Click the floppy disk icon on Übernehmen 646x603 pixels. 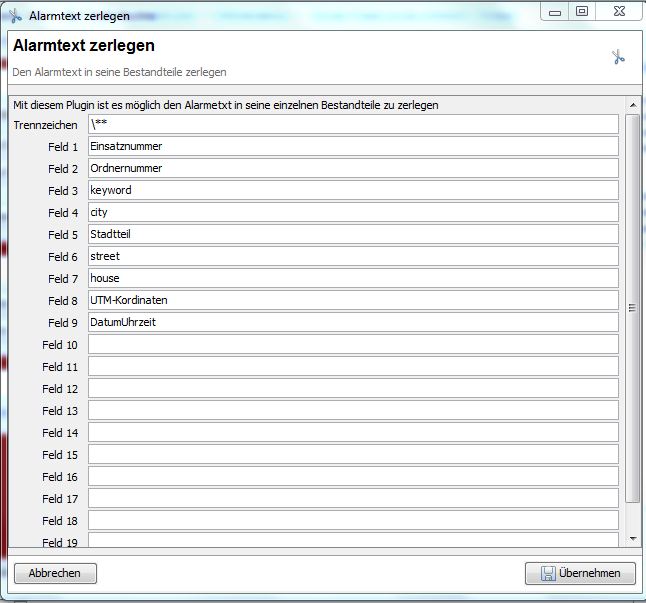tap(548, 573)
